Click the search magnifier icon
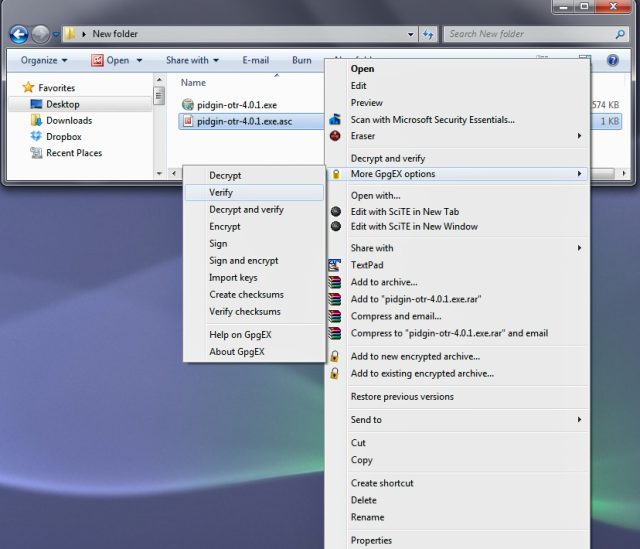 (620, 34)
